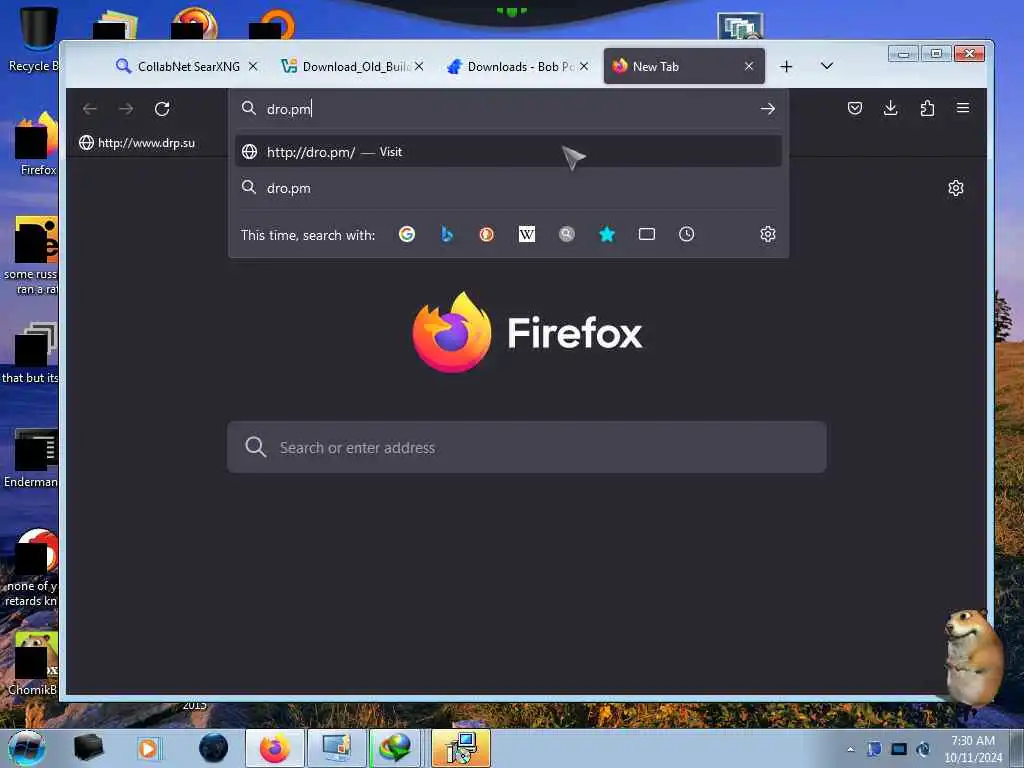1024x768 pixels.
Task: Search history via clock icon
Action: coord(686,234)
